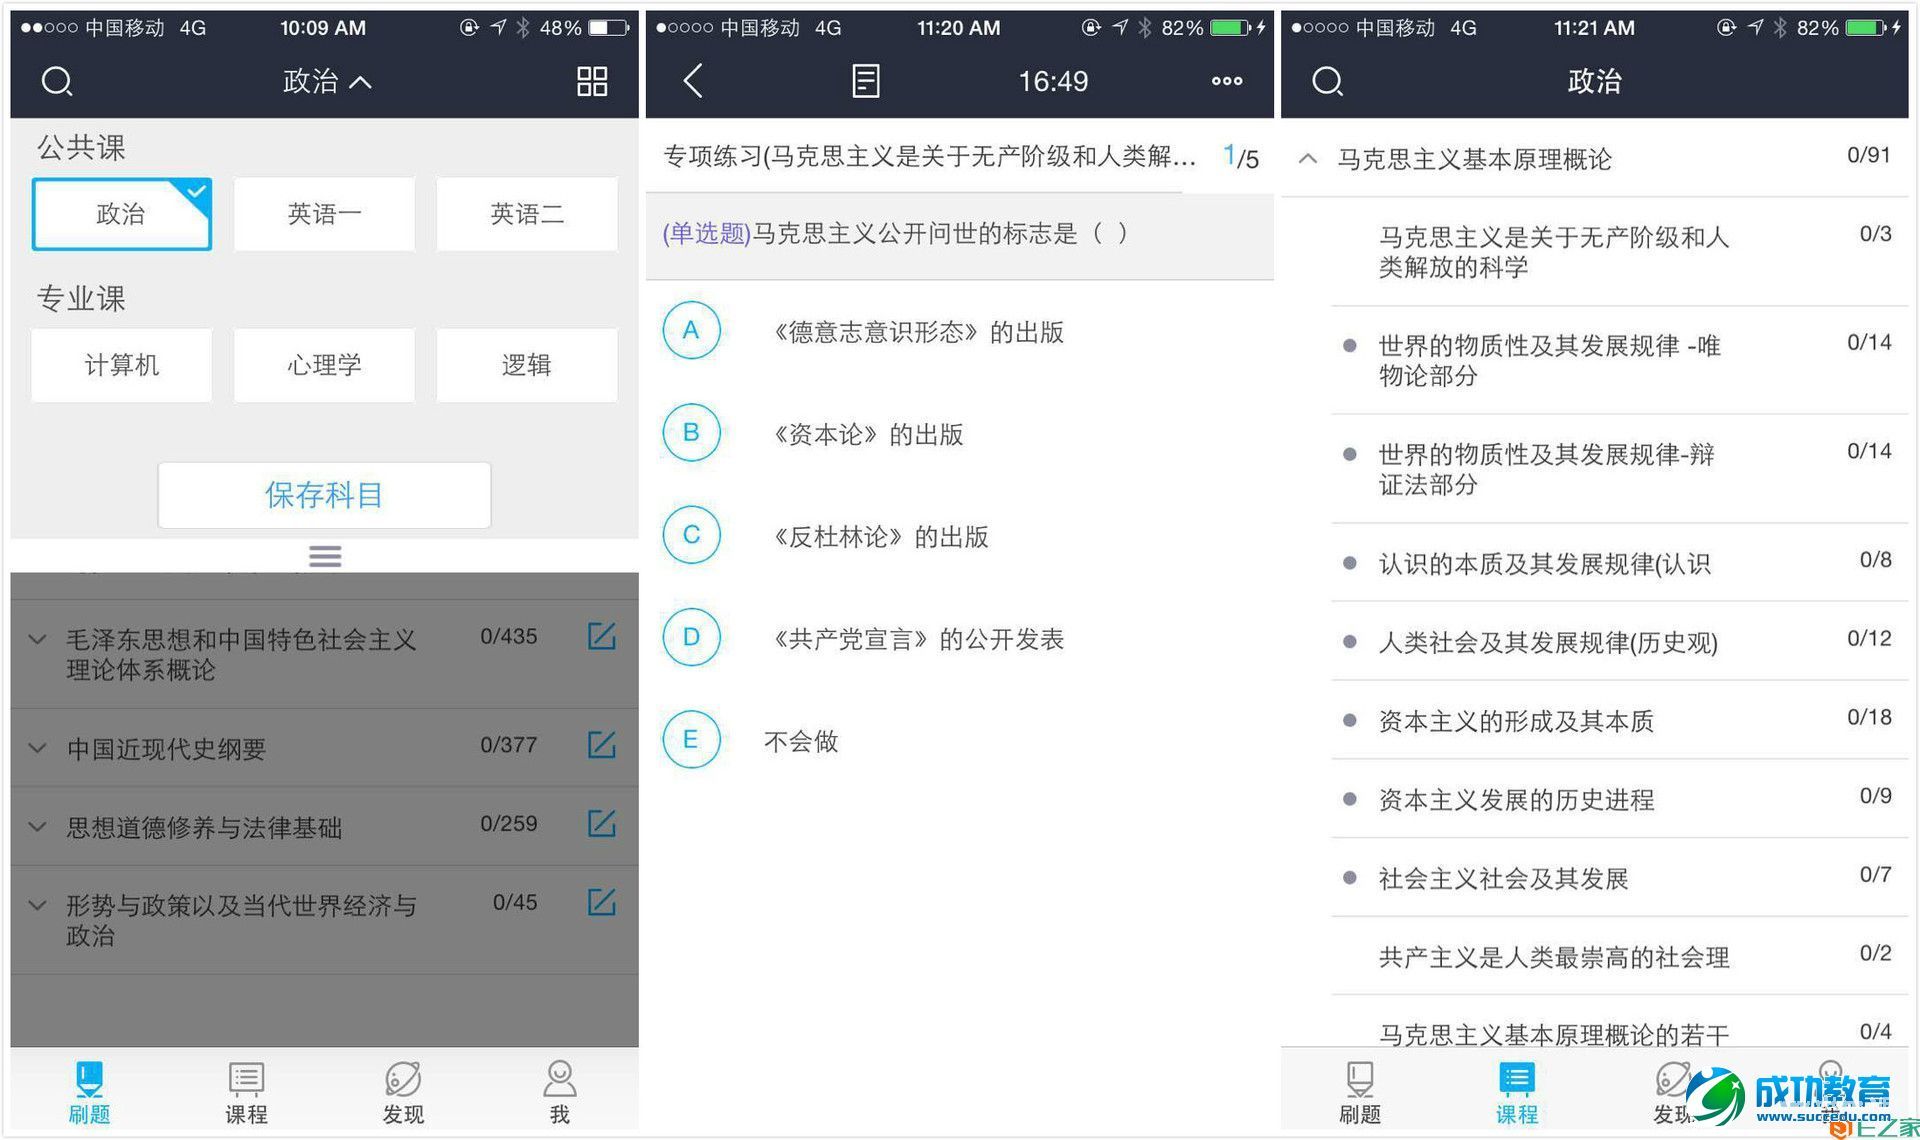This screenshot has height=1140, width=1920.
Task: Select the 心理学 subject option
Action: [323, 364]
